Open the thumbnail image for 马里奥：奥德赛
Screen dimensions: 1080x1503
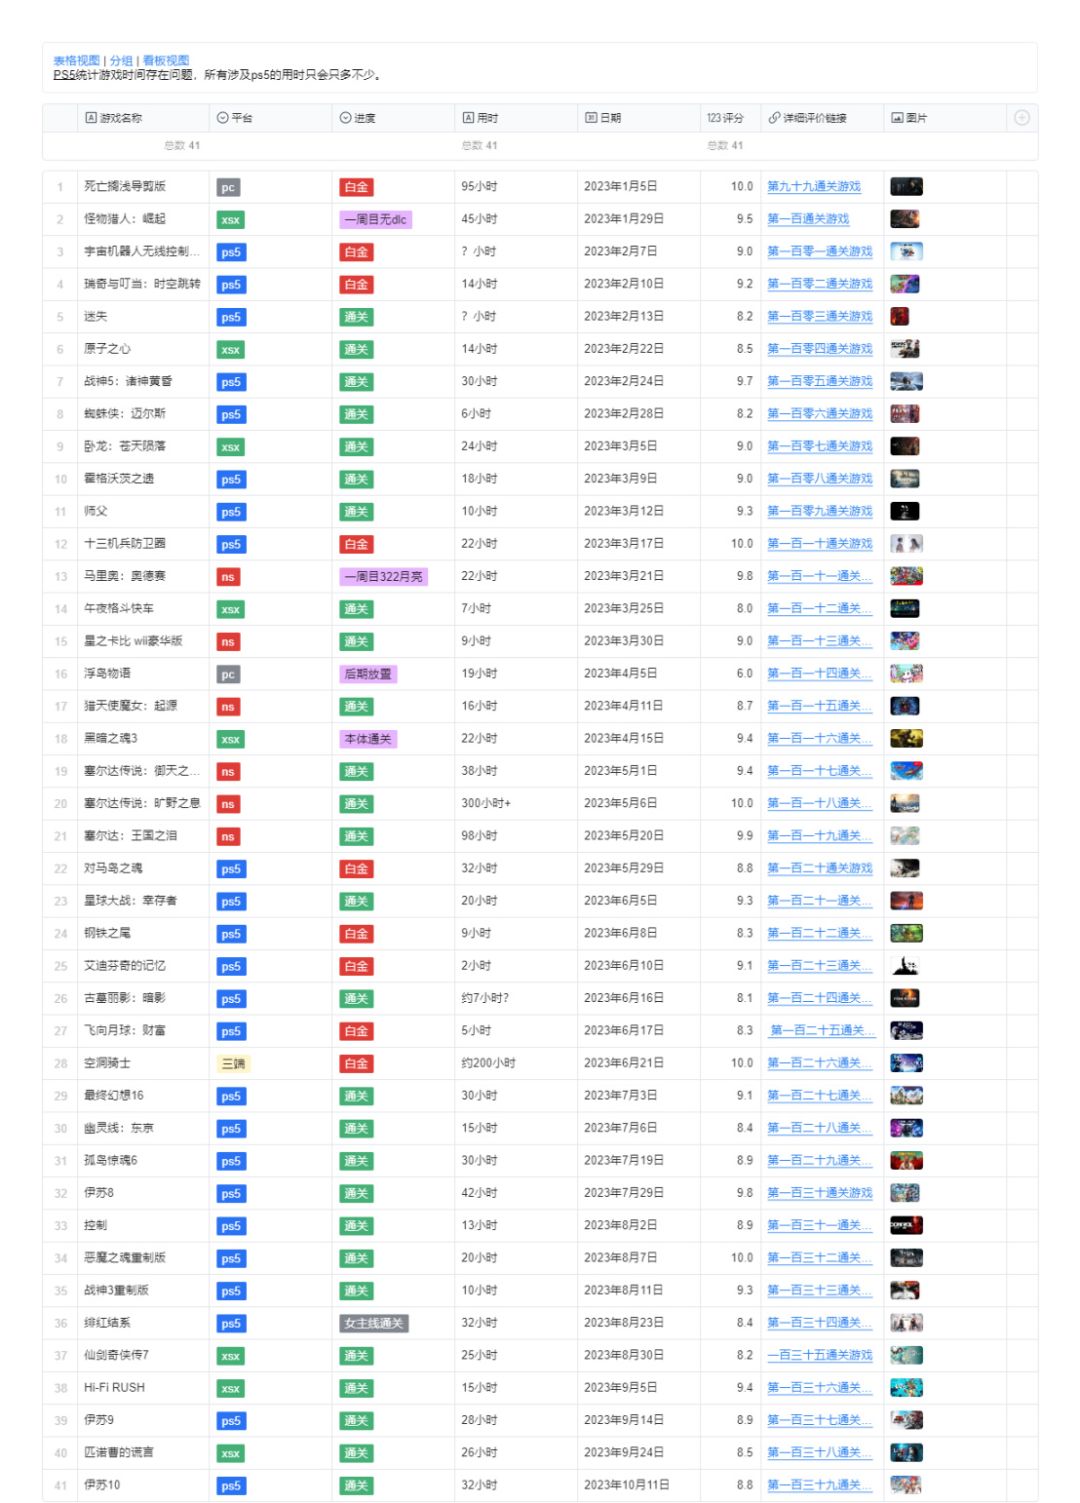(906, 577)
